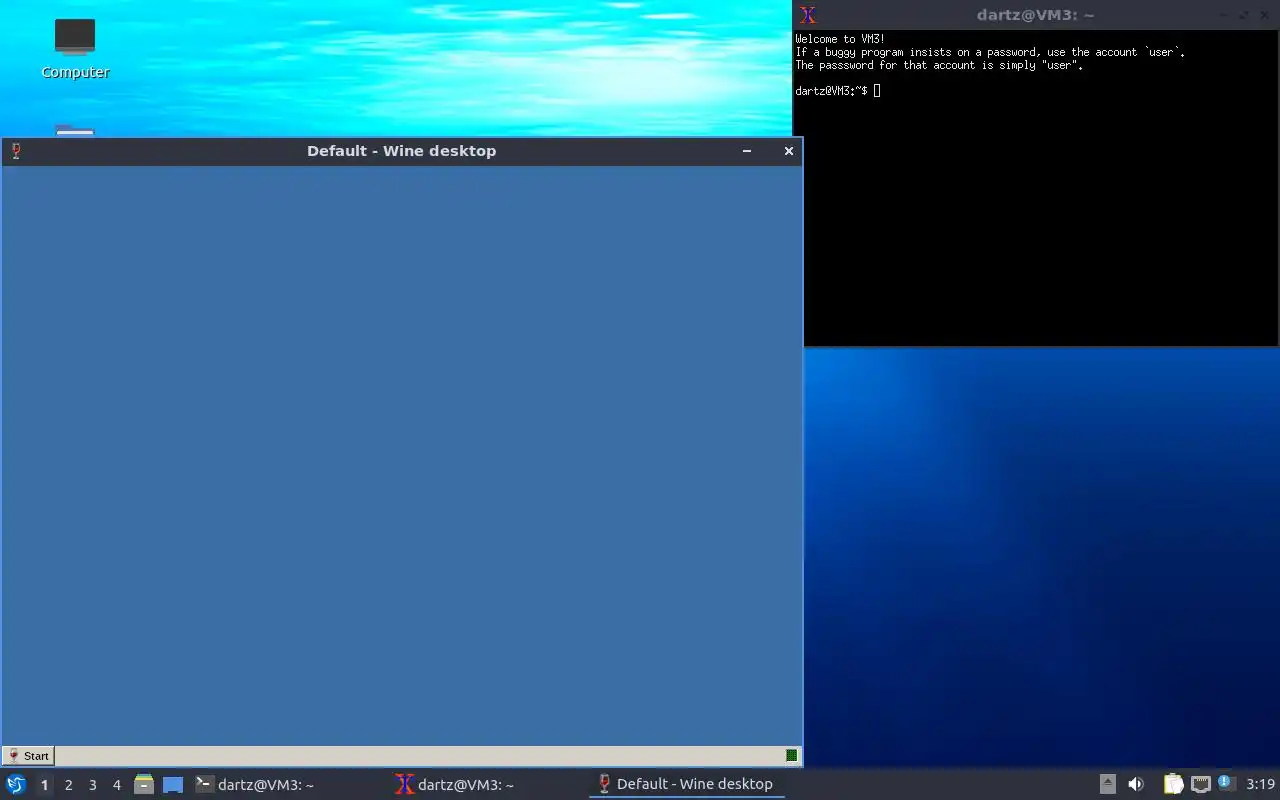Select taskbar entry with terminal prompt icon
This screenshot has width=1280, height=800.
coord(290,785)
